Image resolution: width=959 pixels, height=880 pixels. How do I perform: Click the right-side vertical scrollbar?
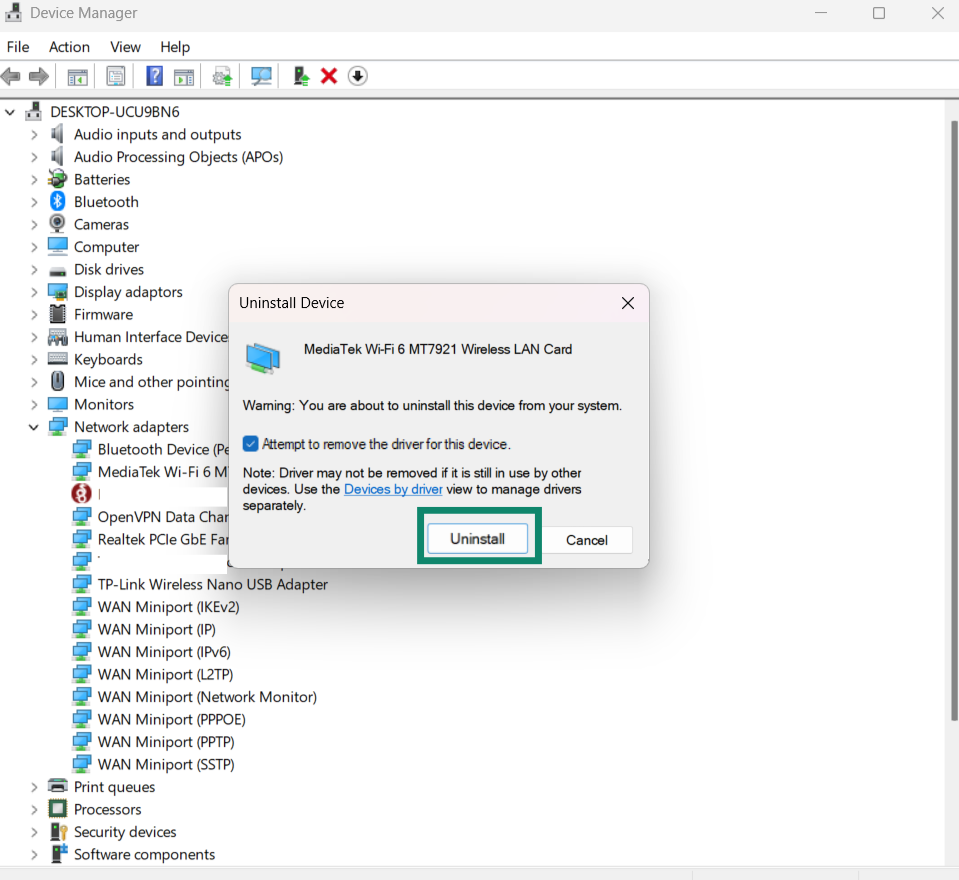951,400
